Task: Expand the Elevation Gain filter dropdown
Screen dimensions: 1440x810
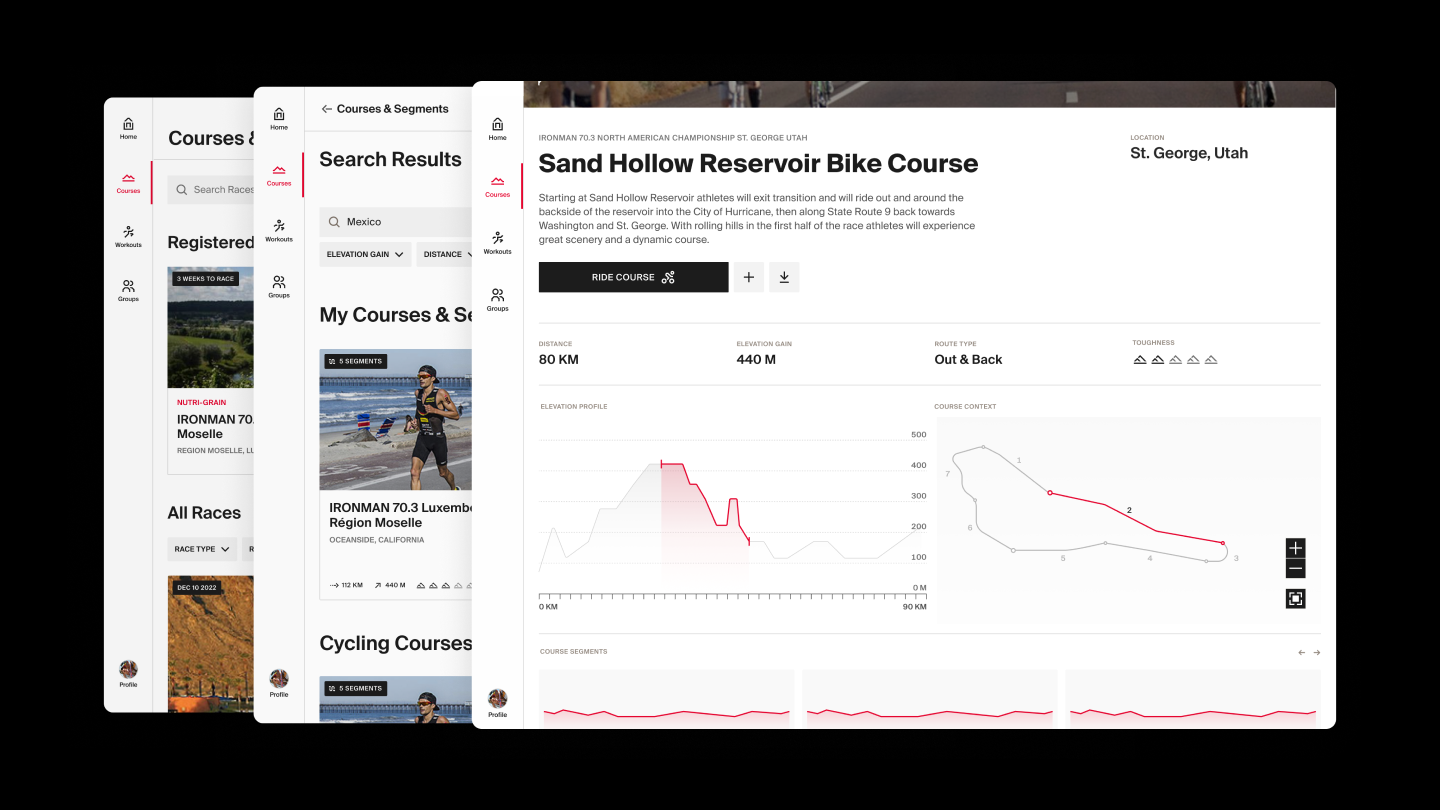Action: pos(365,254)
